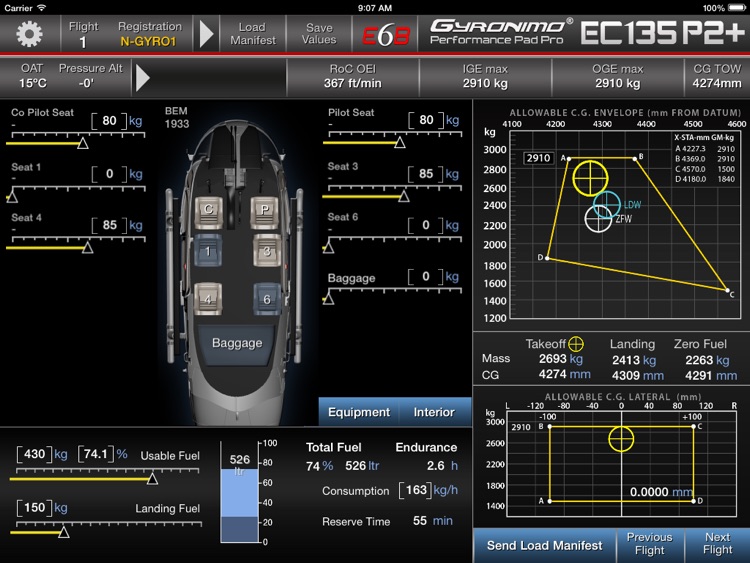Tap the cyan LDW landing weight marker

point(607,205)
